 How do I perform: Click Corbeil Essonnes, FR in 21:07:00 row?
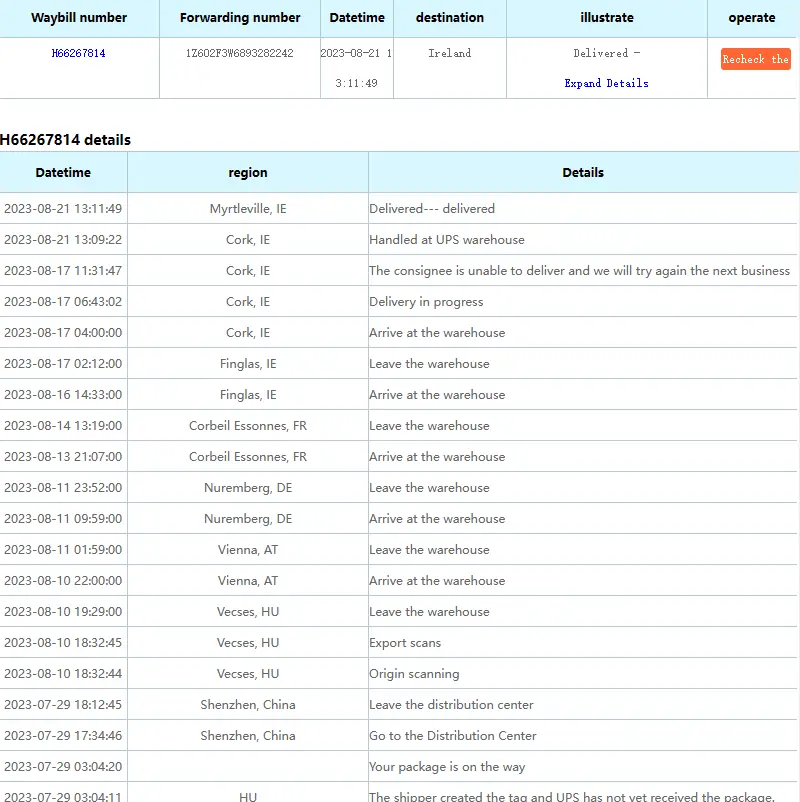pos(248,457)
